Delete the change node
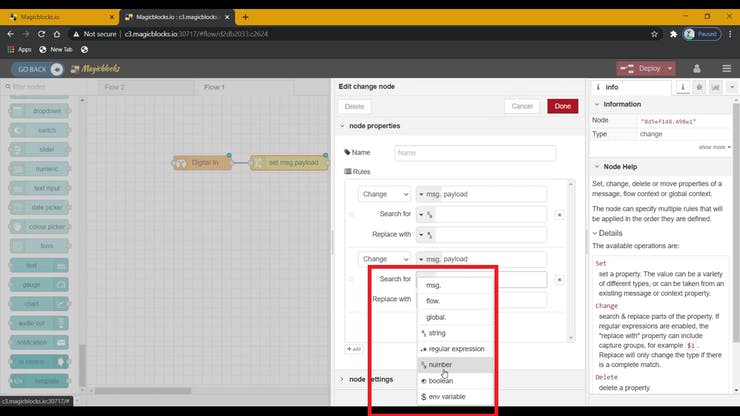 click(354, 107)
